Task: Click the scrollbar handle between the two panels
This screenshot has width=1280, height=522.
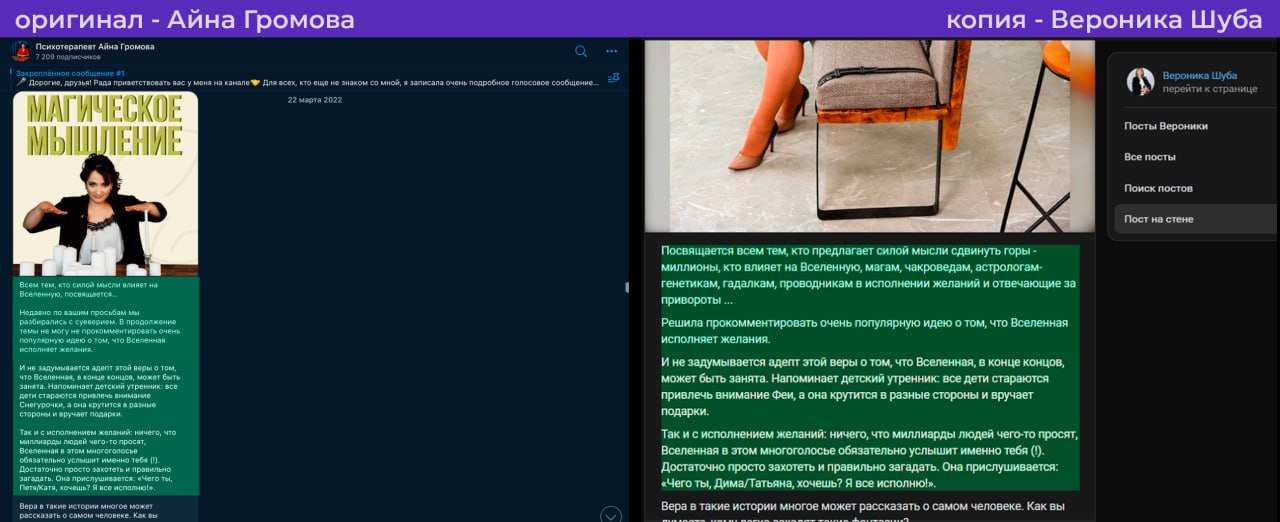Action: [627, 287]
